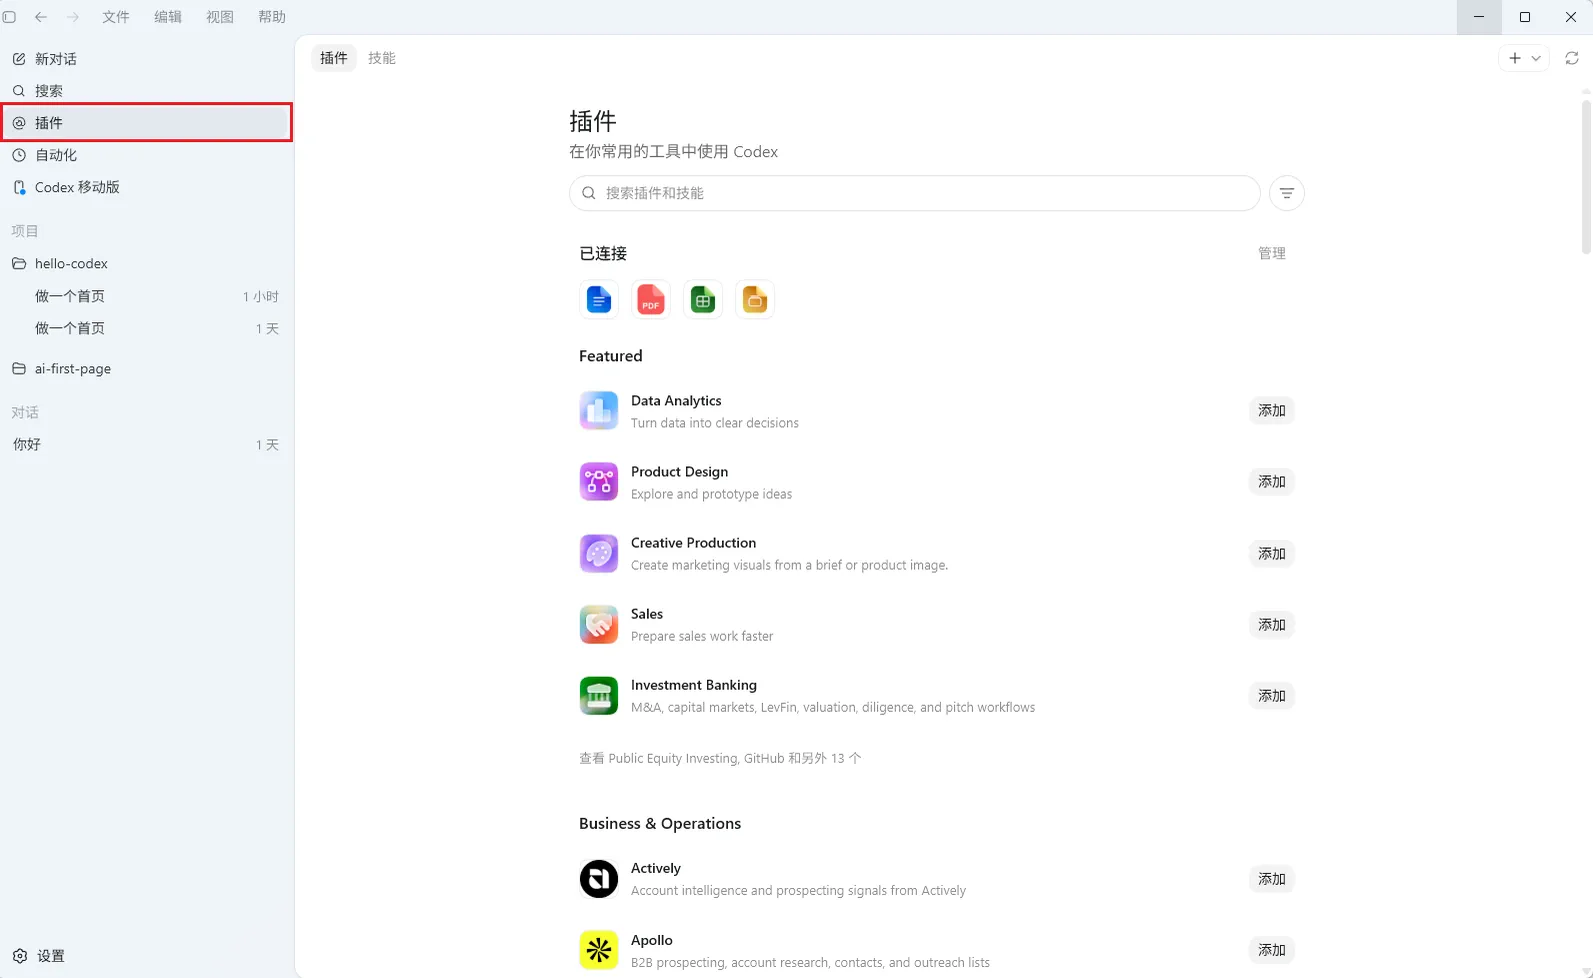Open the 帮助 menu
Image resolution: width=1593 pixels, height=978 pixels.
[272, 17]
